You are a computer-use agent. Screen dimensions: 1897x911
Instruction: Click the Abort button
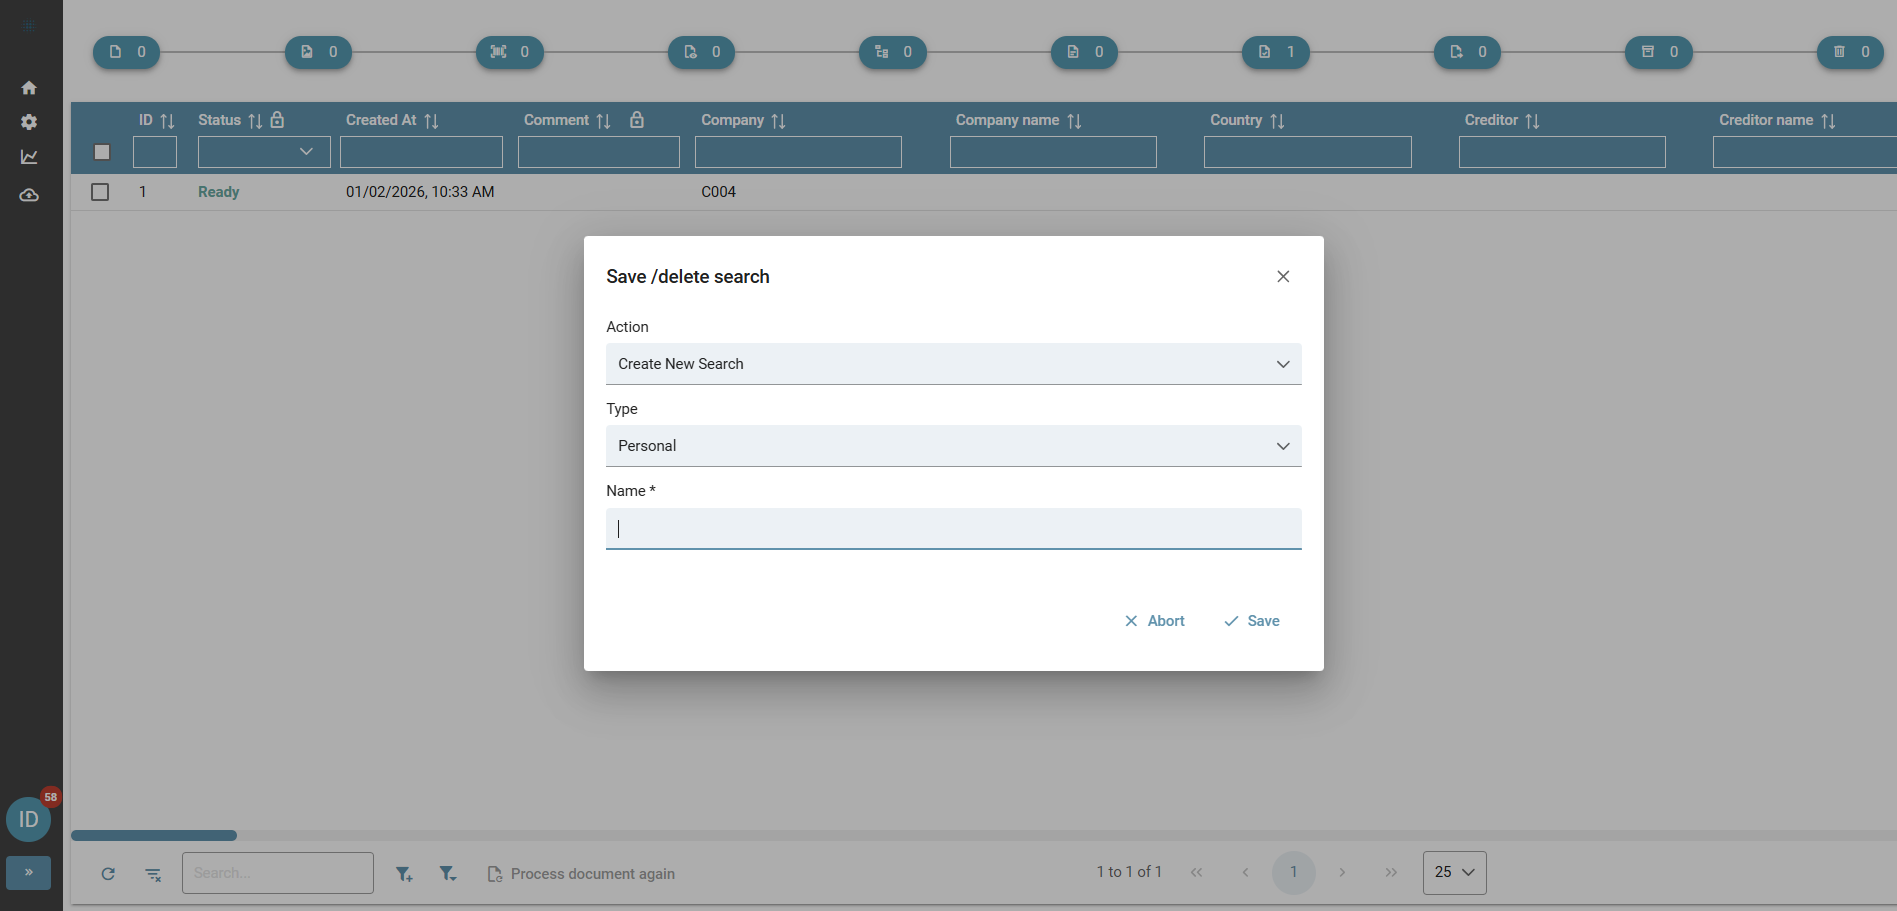pos(1155,621)
